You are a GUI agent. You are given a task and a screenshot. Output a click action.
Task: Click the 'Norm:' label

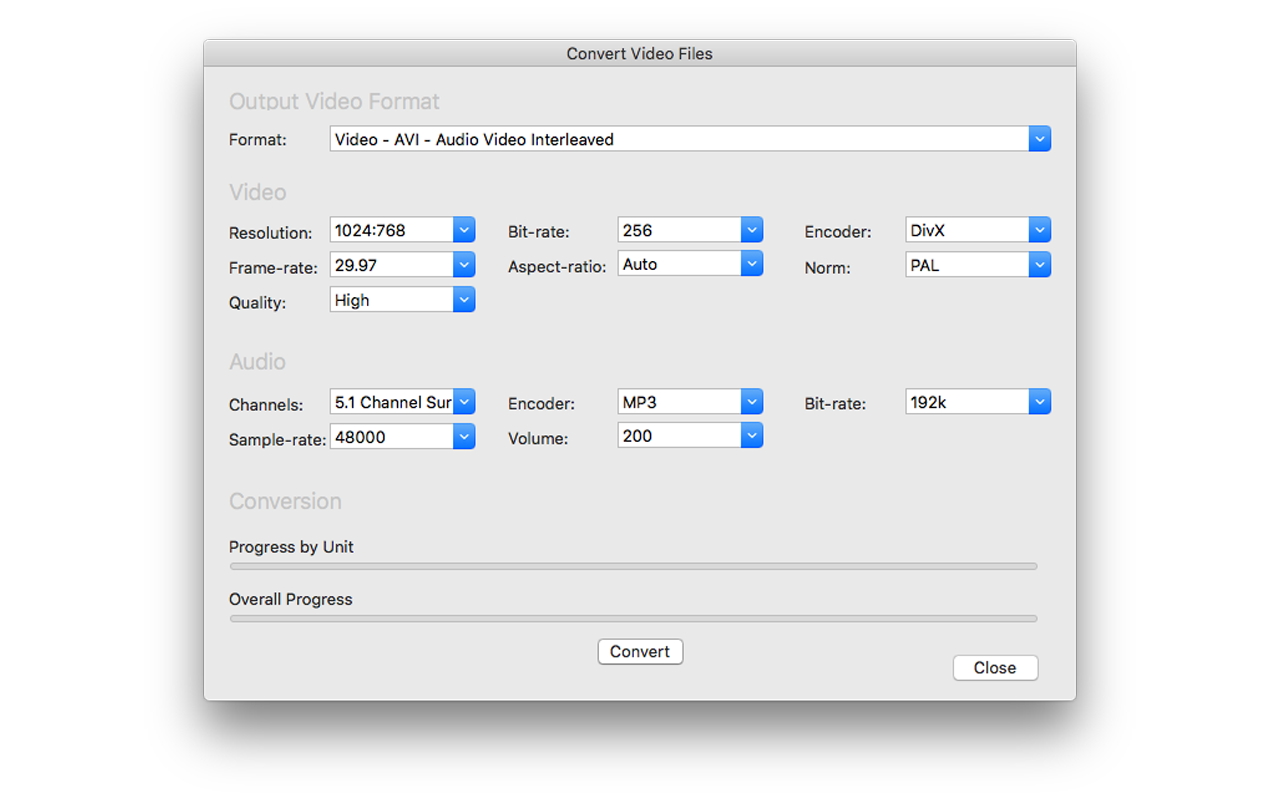[828, 268]
